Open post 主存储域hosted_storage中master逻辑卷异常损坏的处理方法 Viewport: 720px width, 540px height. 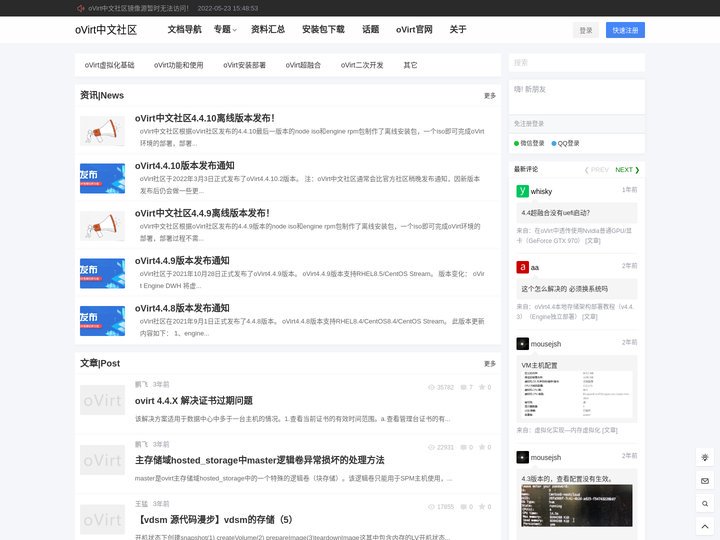(x=259, y=460)
